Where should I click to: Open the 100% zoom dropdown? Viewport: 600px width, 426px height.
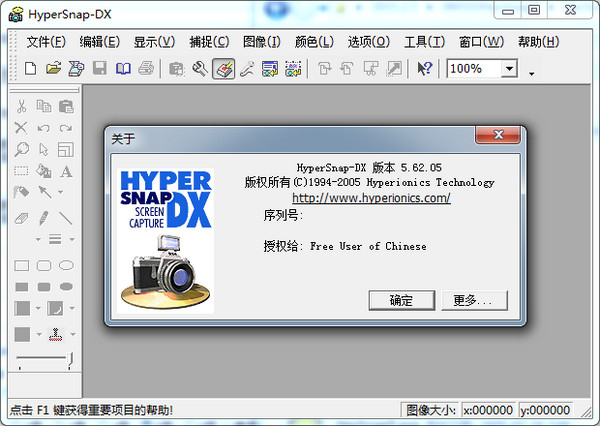tap(509, 69)
